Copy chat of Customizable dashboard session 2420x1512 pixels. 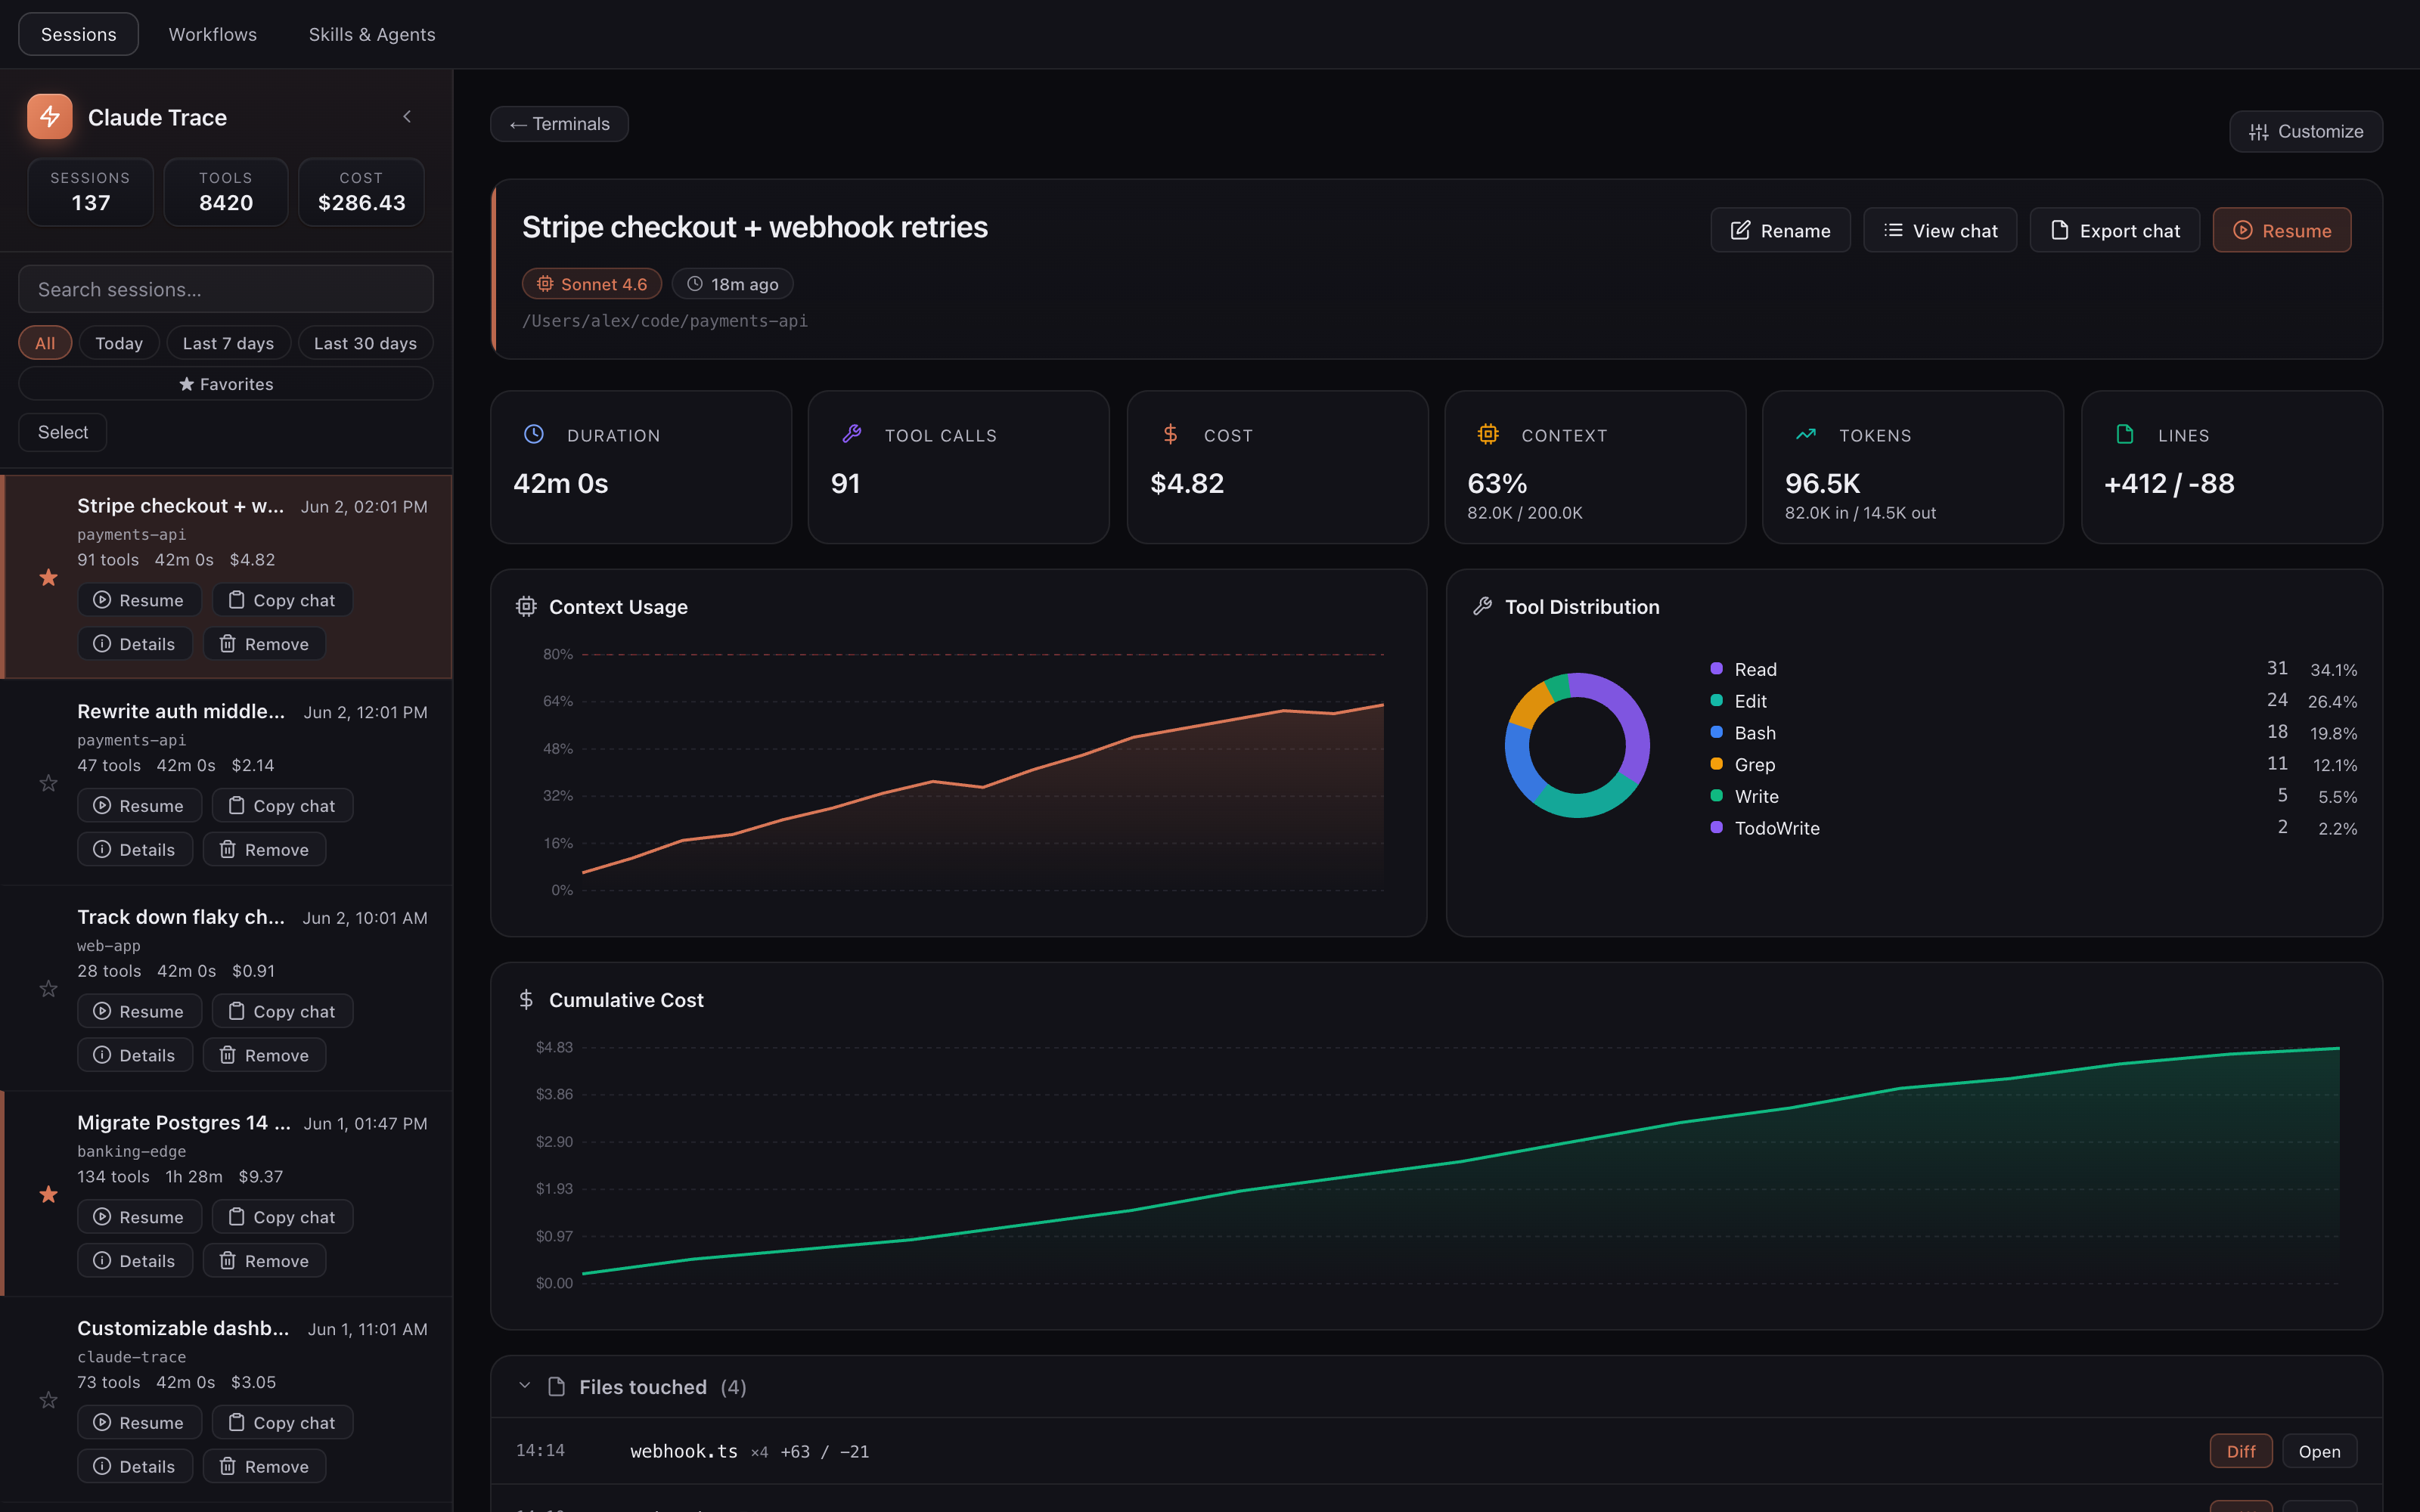pyautogui.click(x=282, y=1423)
